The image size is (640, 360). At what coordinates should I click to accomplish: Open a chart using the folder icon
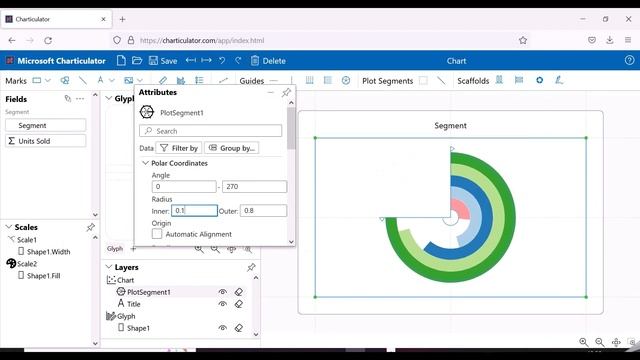pyautogui.click(x=137, y=61)
